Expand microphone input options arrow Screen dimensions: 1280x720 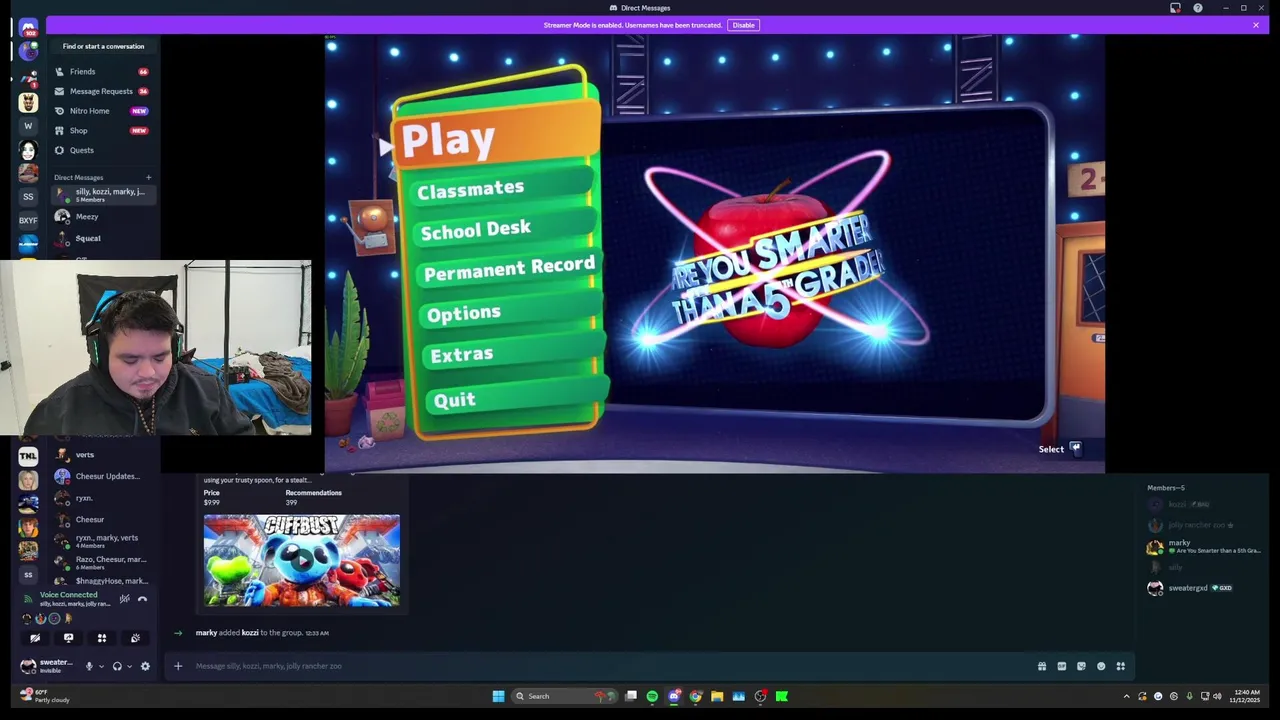[100, 666]
